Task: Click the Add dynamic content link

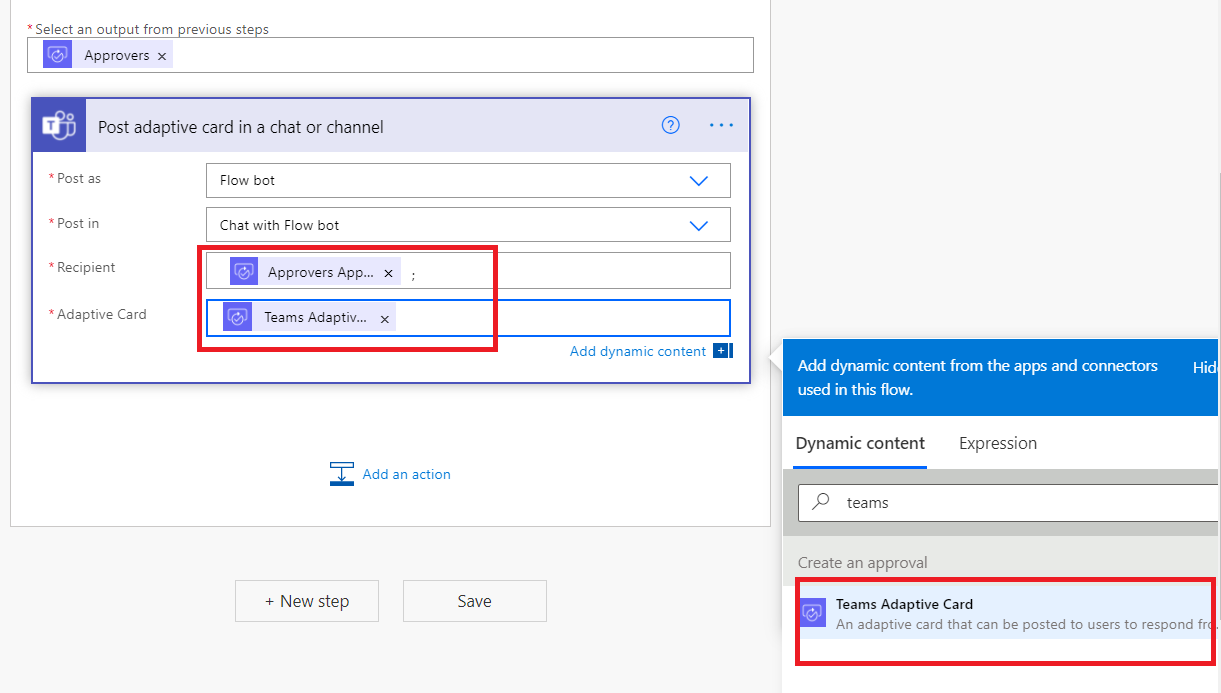Action: [637, 351]
